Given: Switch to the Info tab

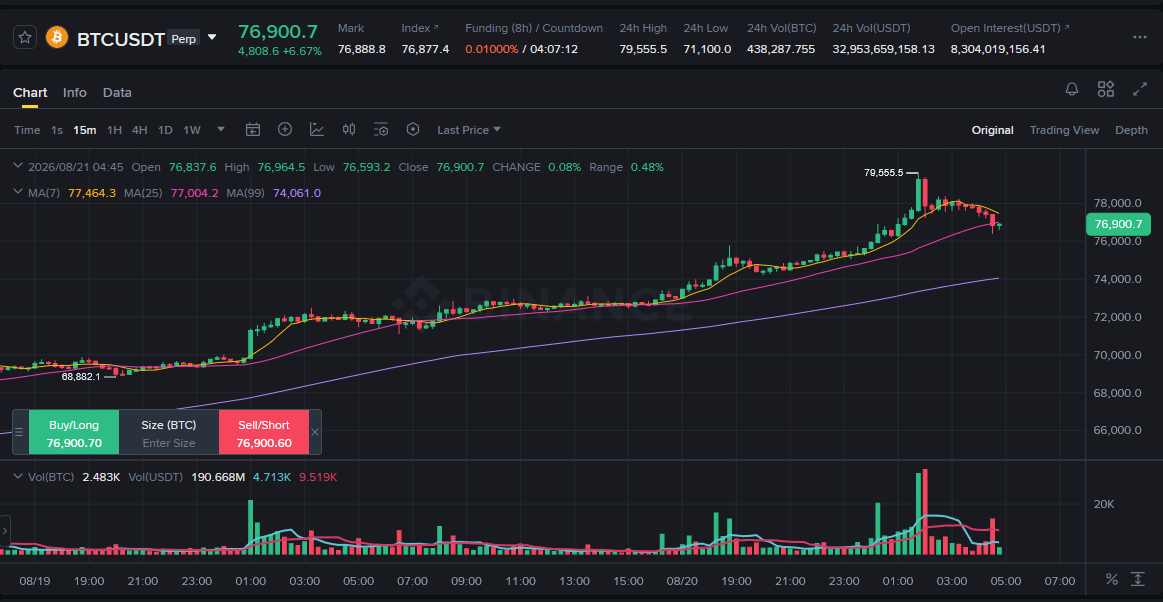Looking at the screenshot, I should pos(75,93).
